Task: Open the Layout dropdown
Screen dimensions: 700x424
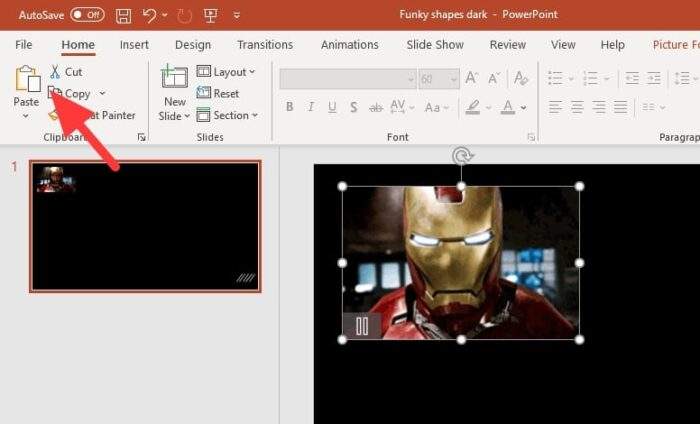Action: (x=226, y=72)
